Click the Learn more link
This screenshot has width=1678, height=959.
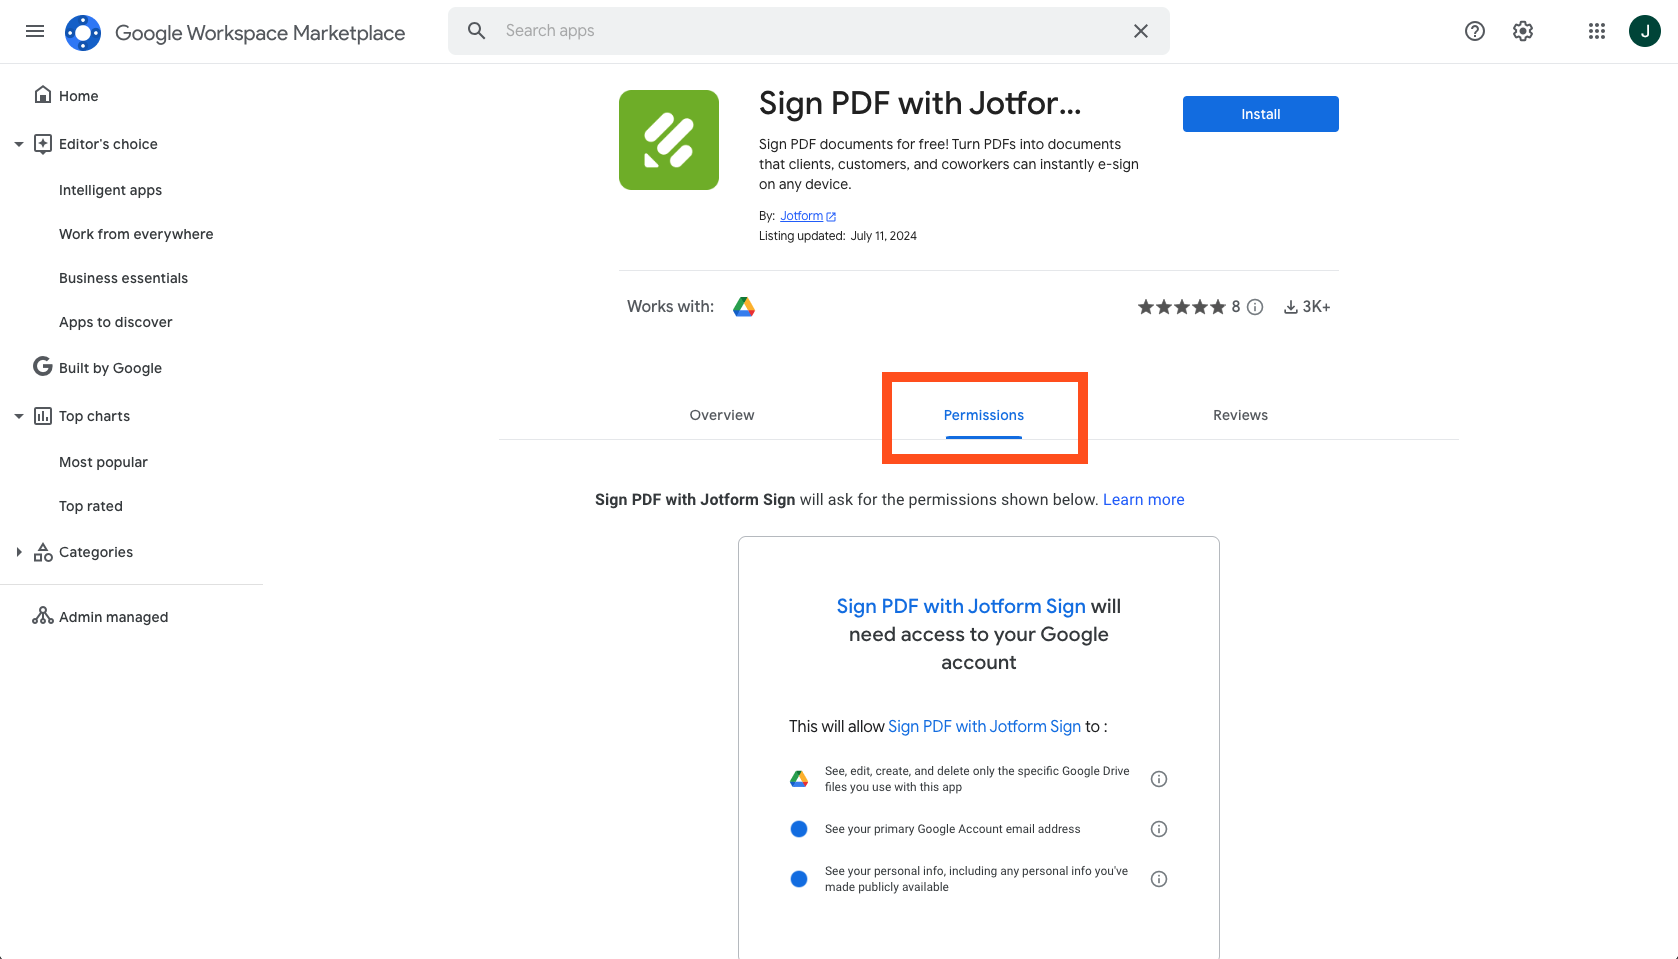(x=1144, y=500)
